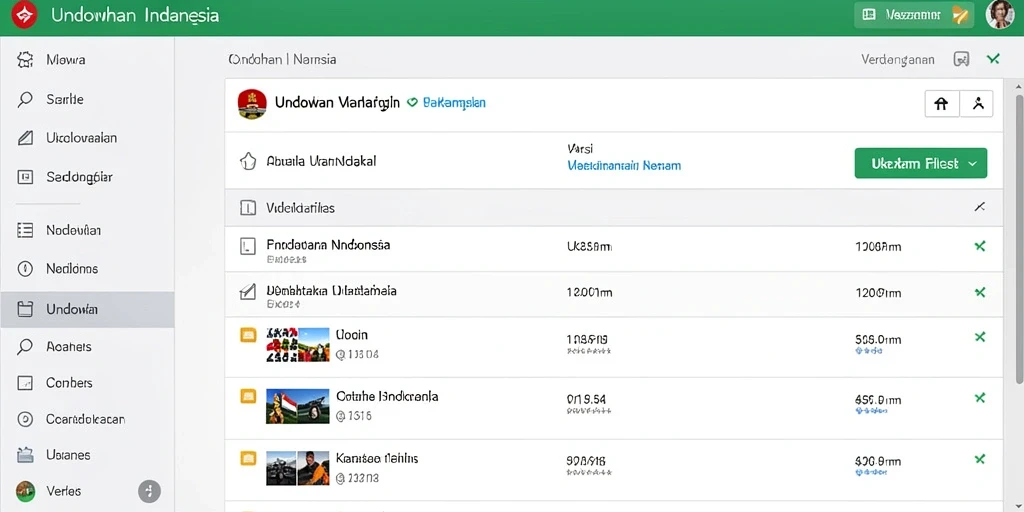Open the Kansee fialins thumbnail
The image size is (1024, 512).
(298, 468)
